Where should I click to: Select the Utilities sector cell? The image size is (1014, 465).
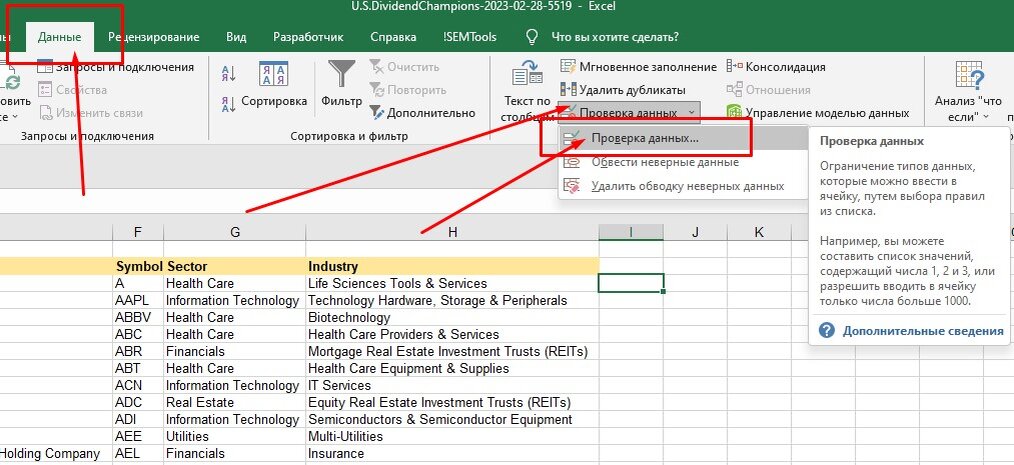tap(235, 436)
